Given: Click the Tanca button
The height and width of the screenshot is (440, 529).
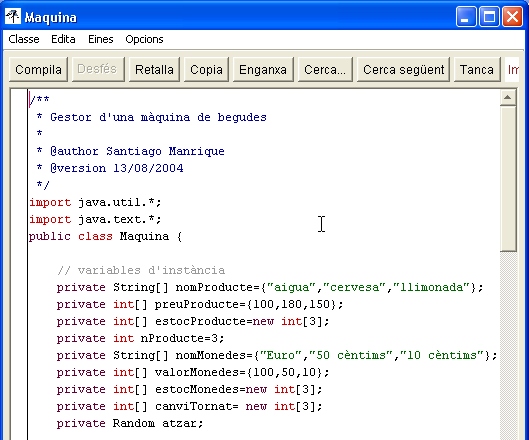Looking at the screenshot, I should [x=477, y=70].
